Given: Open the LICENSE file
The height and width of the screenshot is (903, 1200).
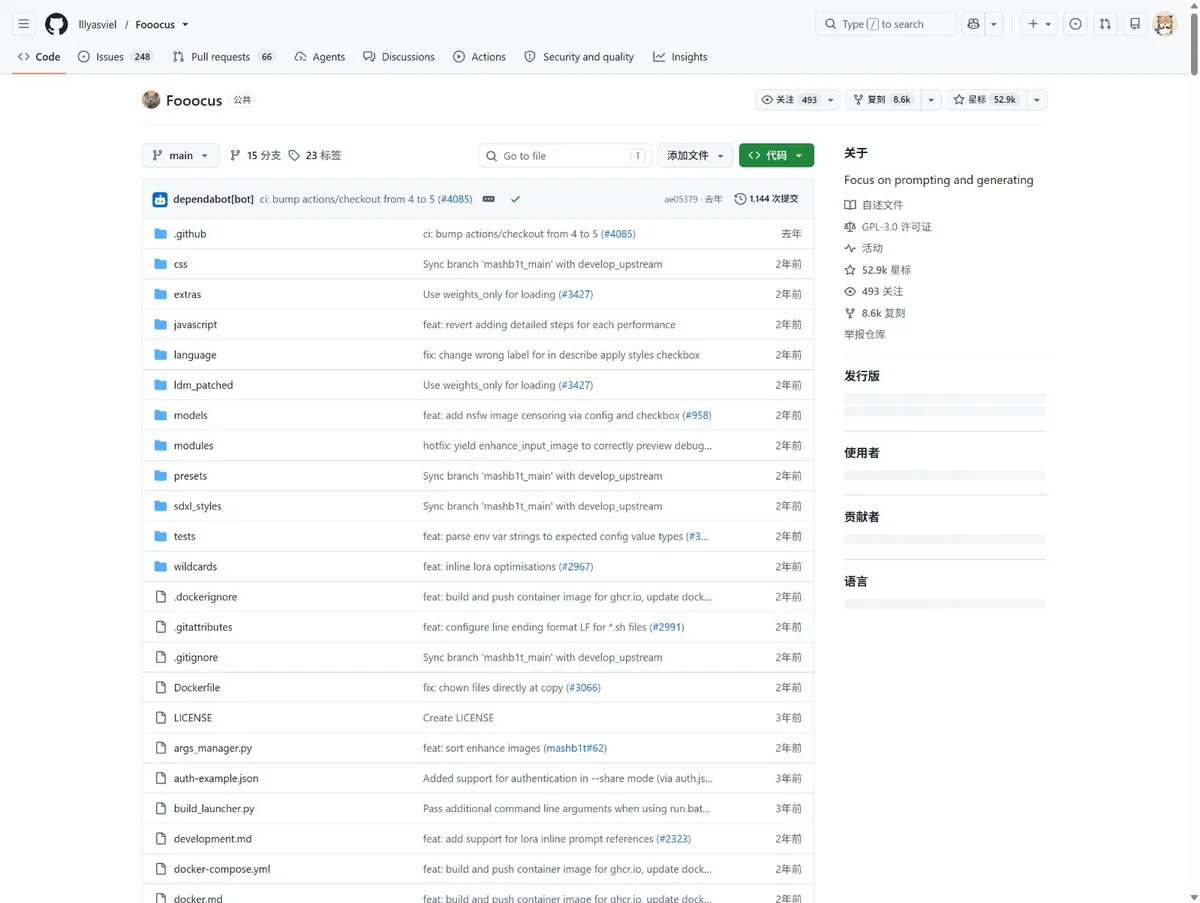Looking at the screenshot, I should (x=193, y=718).
